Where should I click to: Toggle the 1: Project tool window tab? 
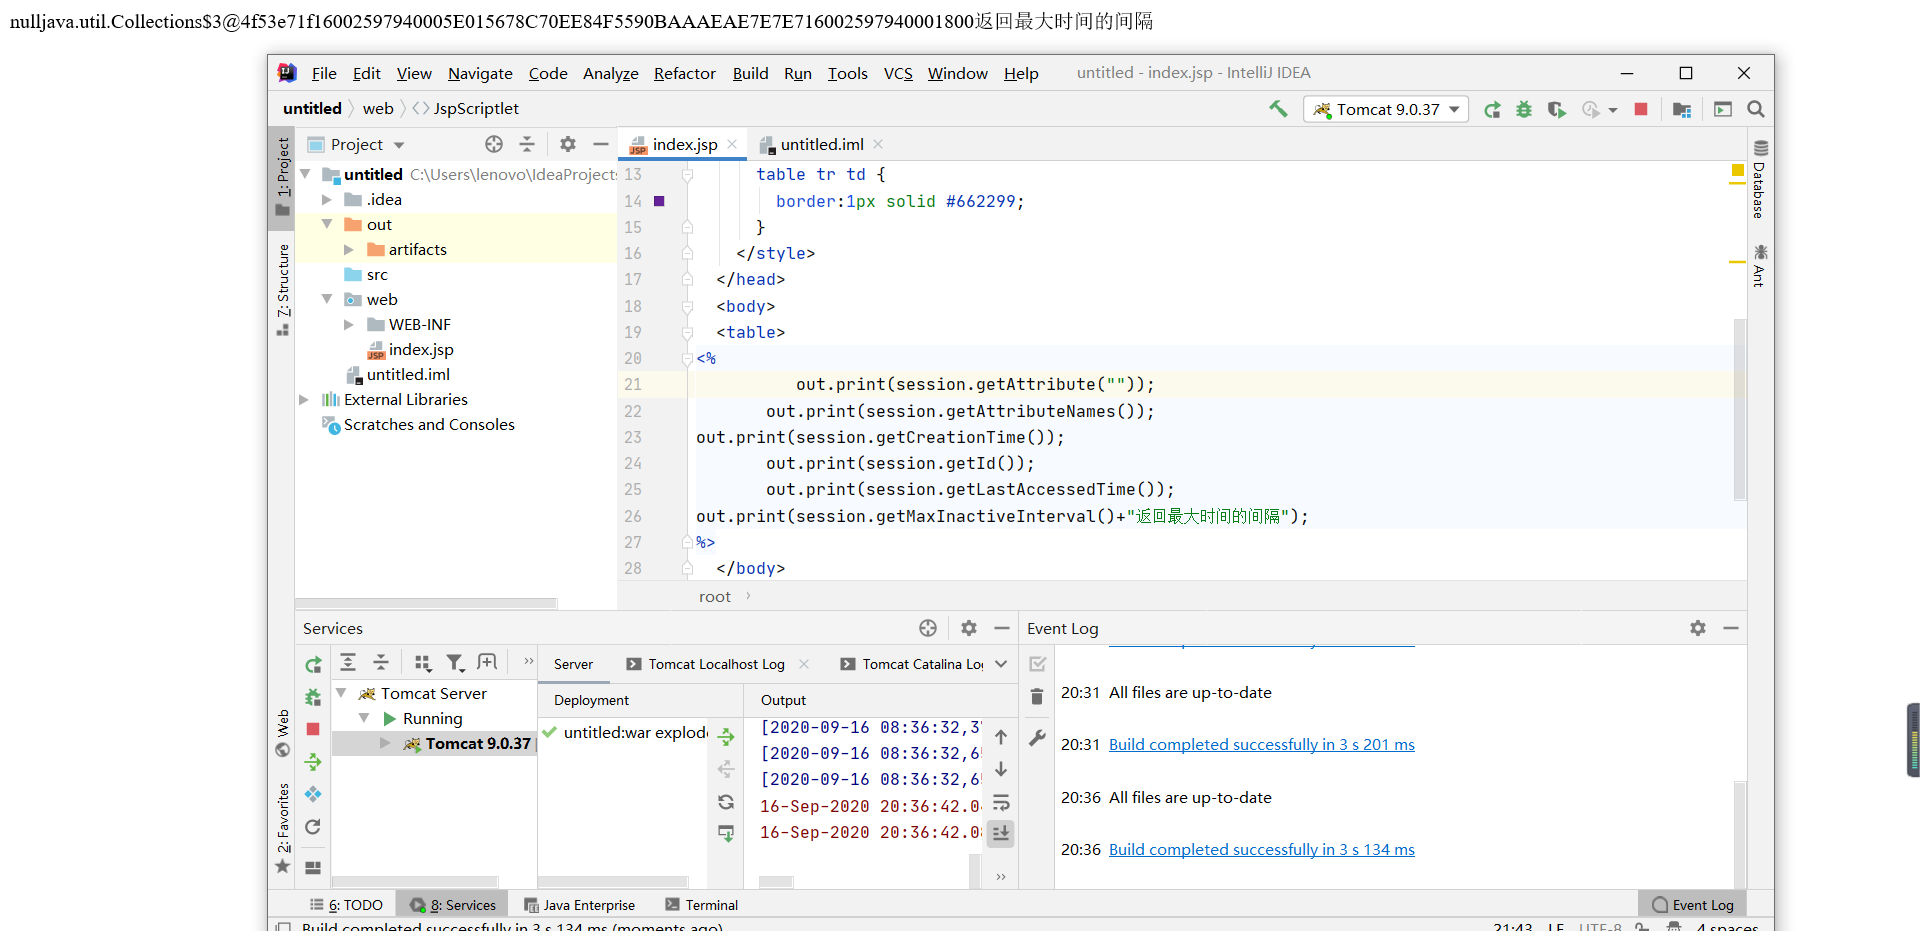tap(282, 176)
